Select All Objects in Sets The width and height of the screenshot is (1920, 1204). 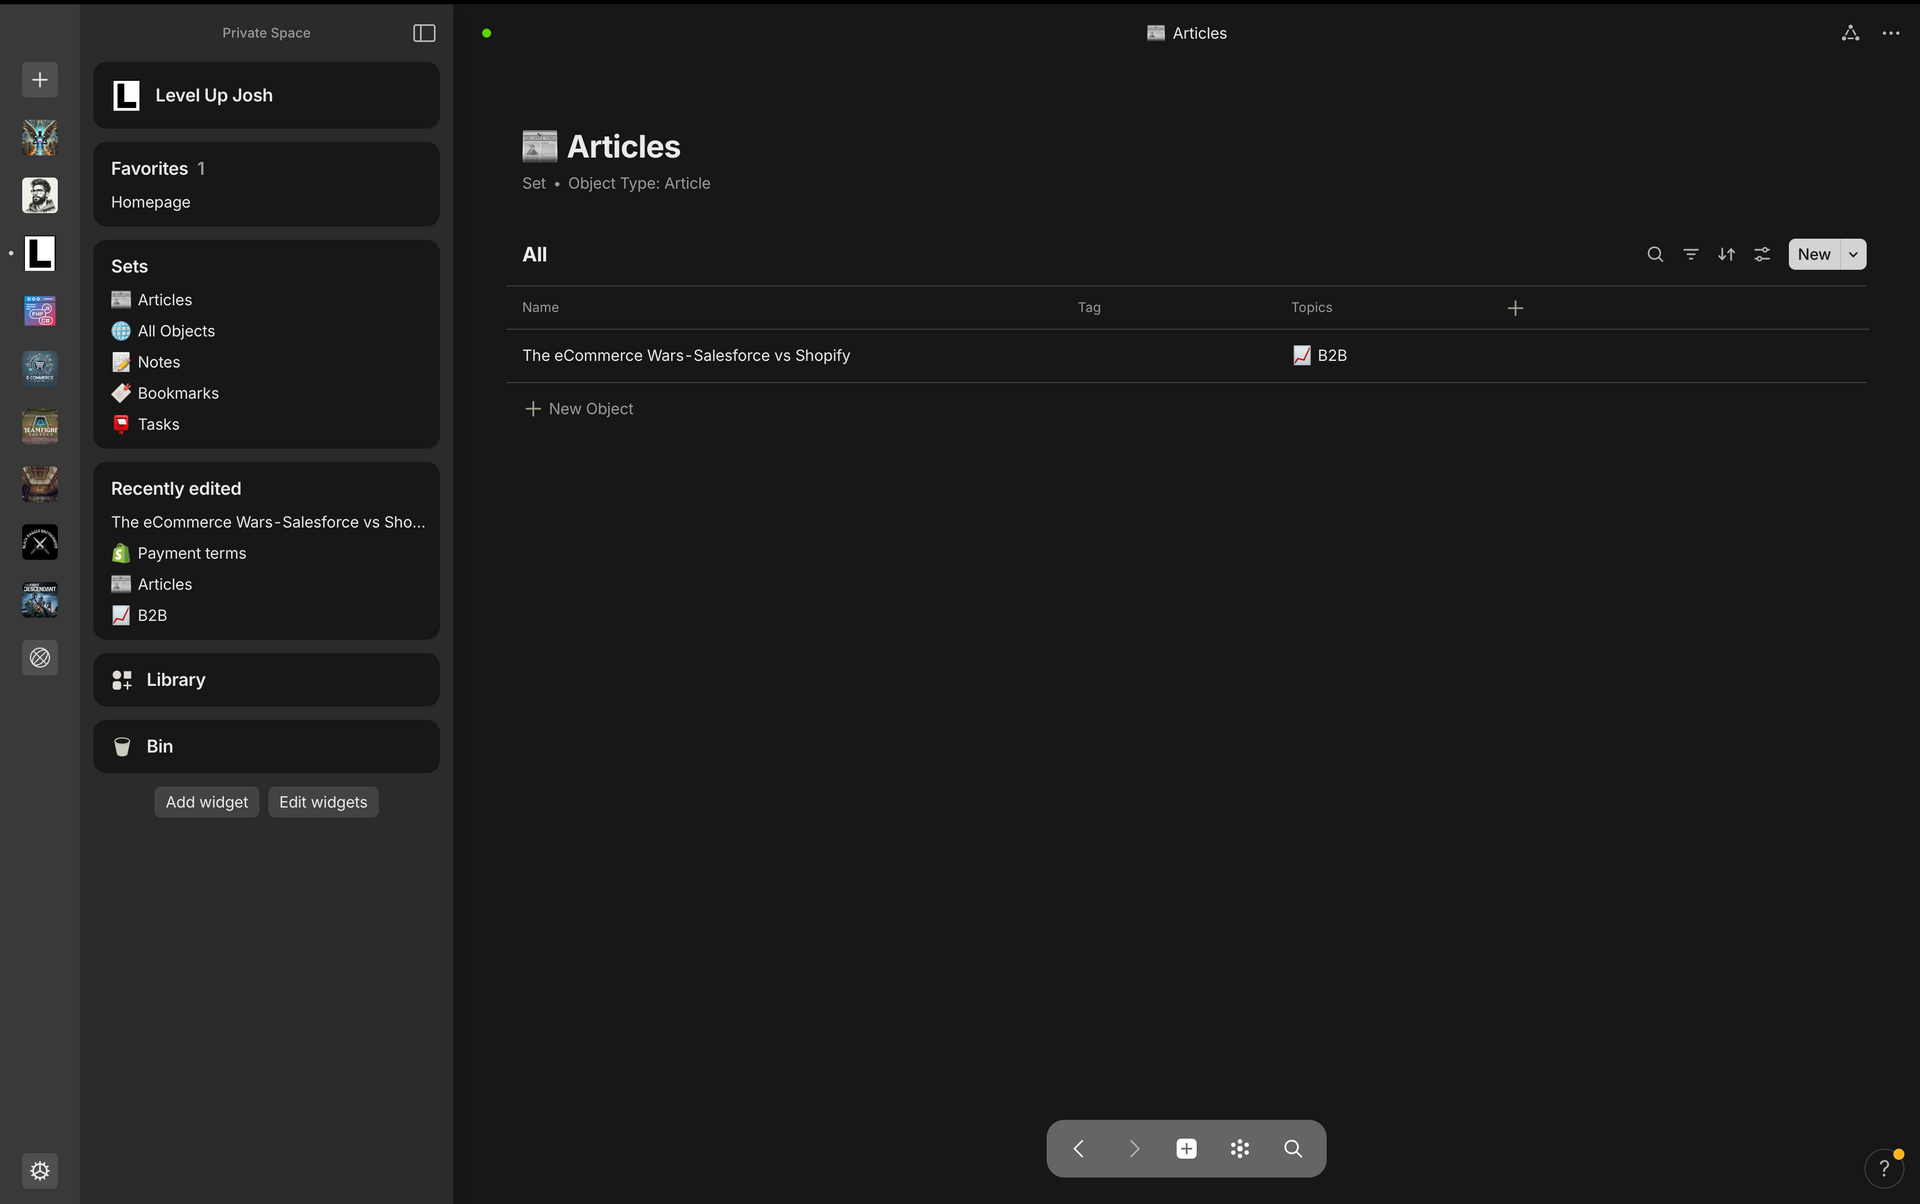pos(176,331)
